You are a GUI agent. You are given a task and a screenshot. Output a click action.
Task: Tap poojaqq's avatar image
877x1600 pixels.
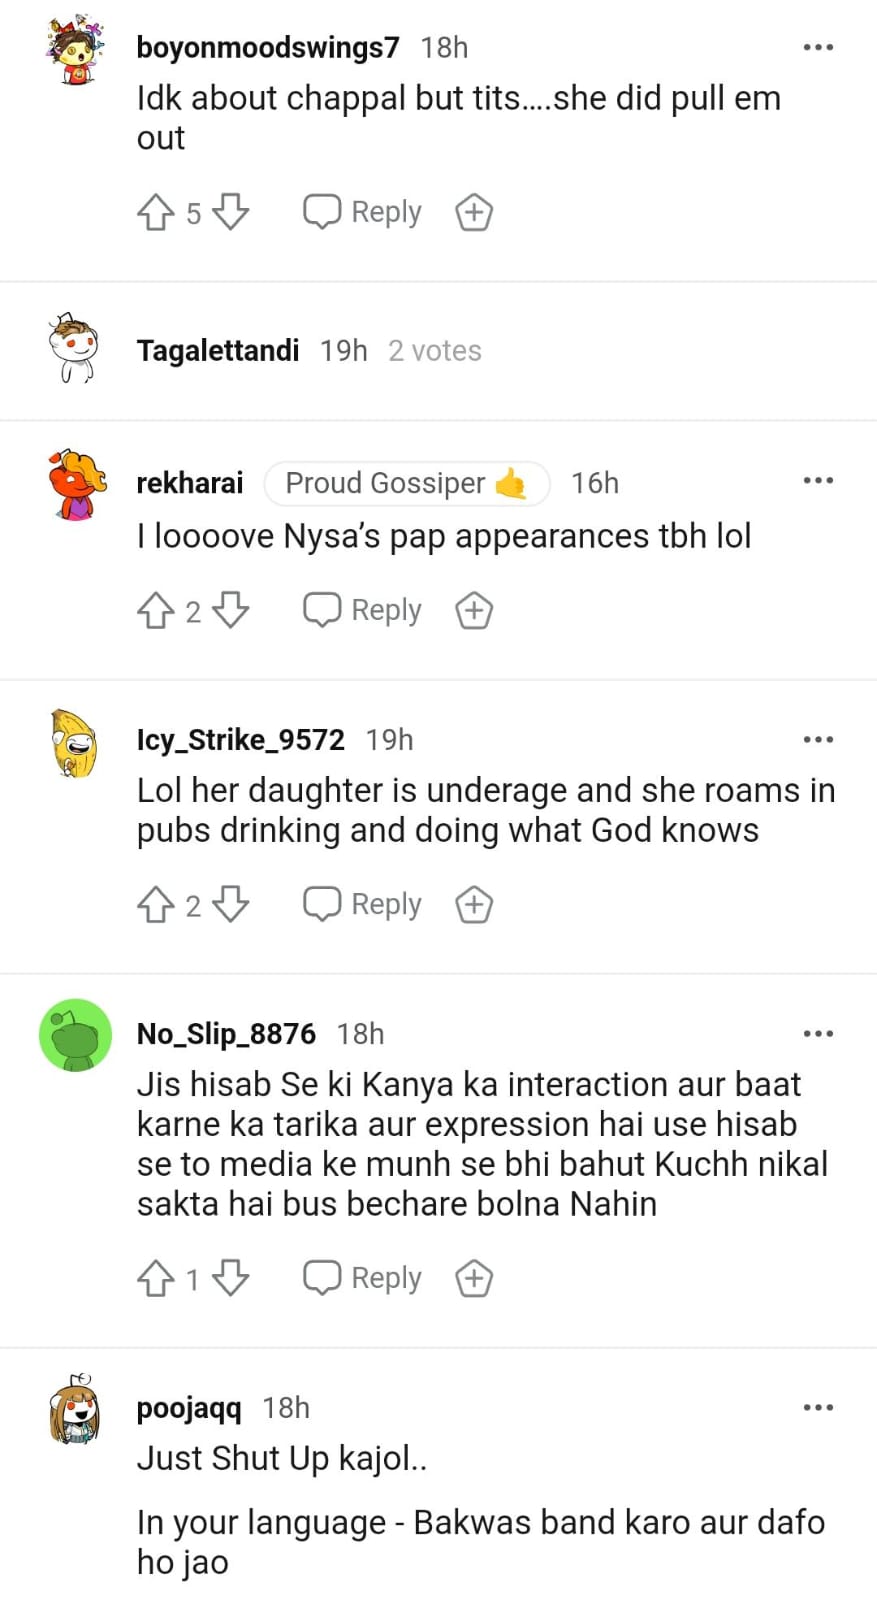click(75, 1408)
